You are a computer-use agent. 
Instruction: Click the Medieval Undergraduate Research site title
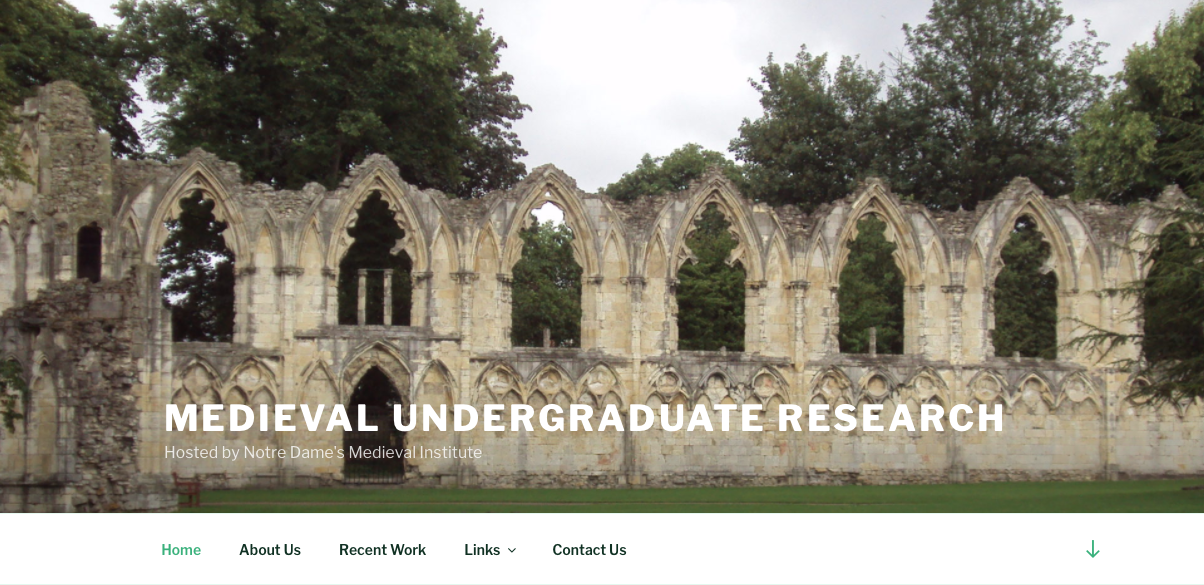point(584,418)
